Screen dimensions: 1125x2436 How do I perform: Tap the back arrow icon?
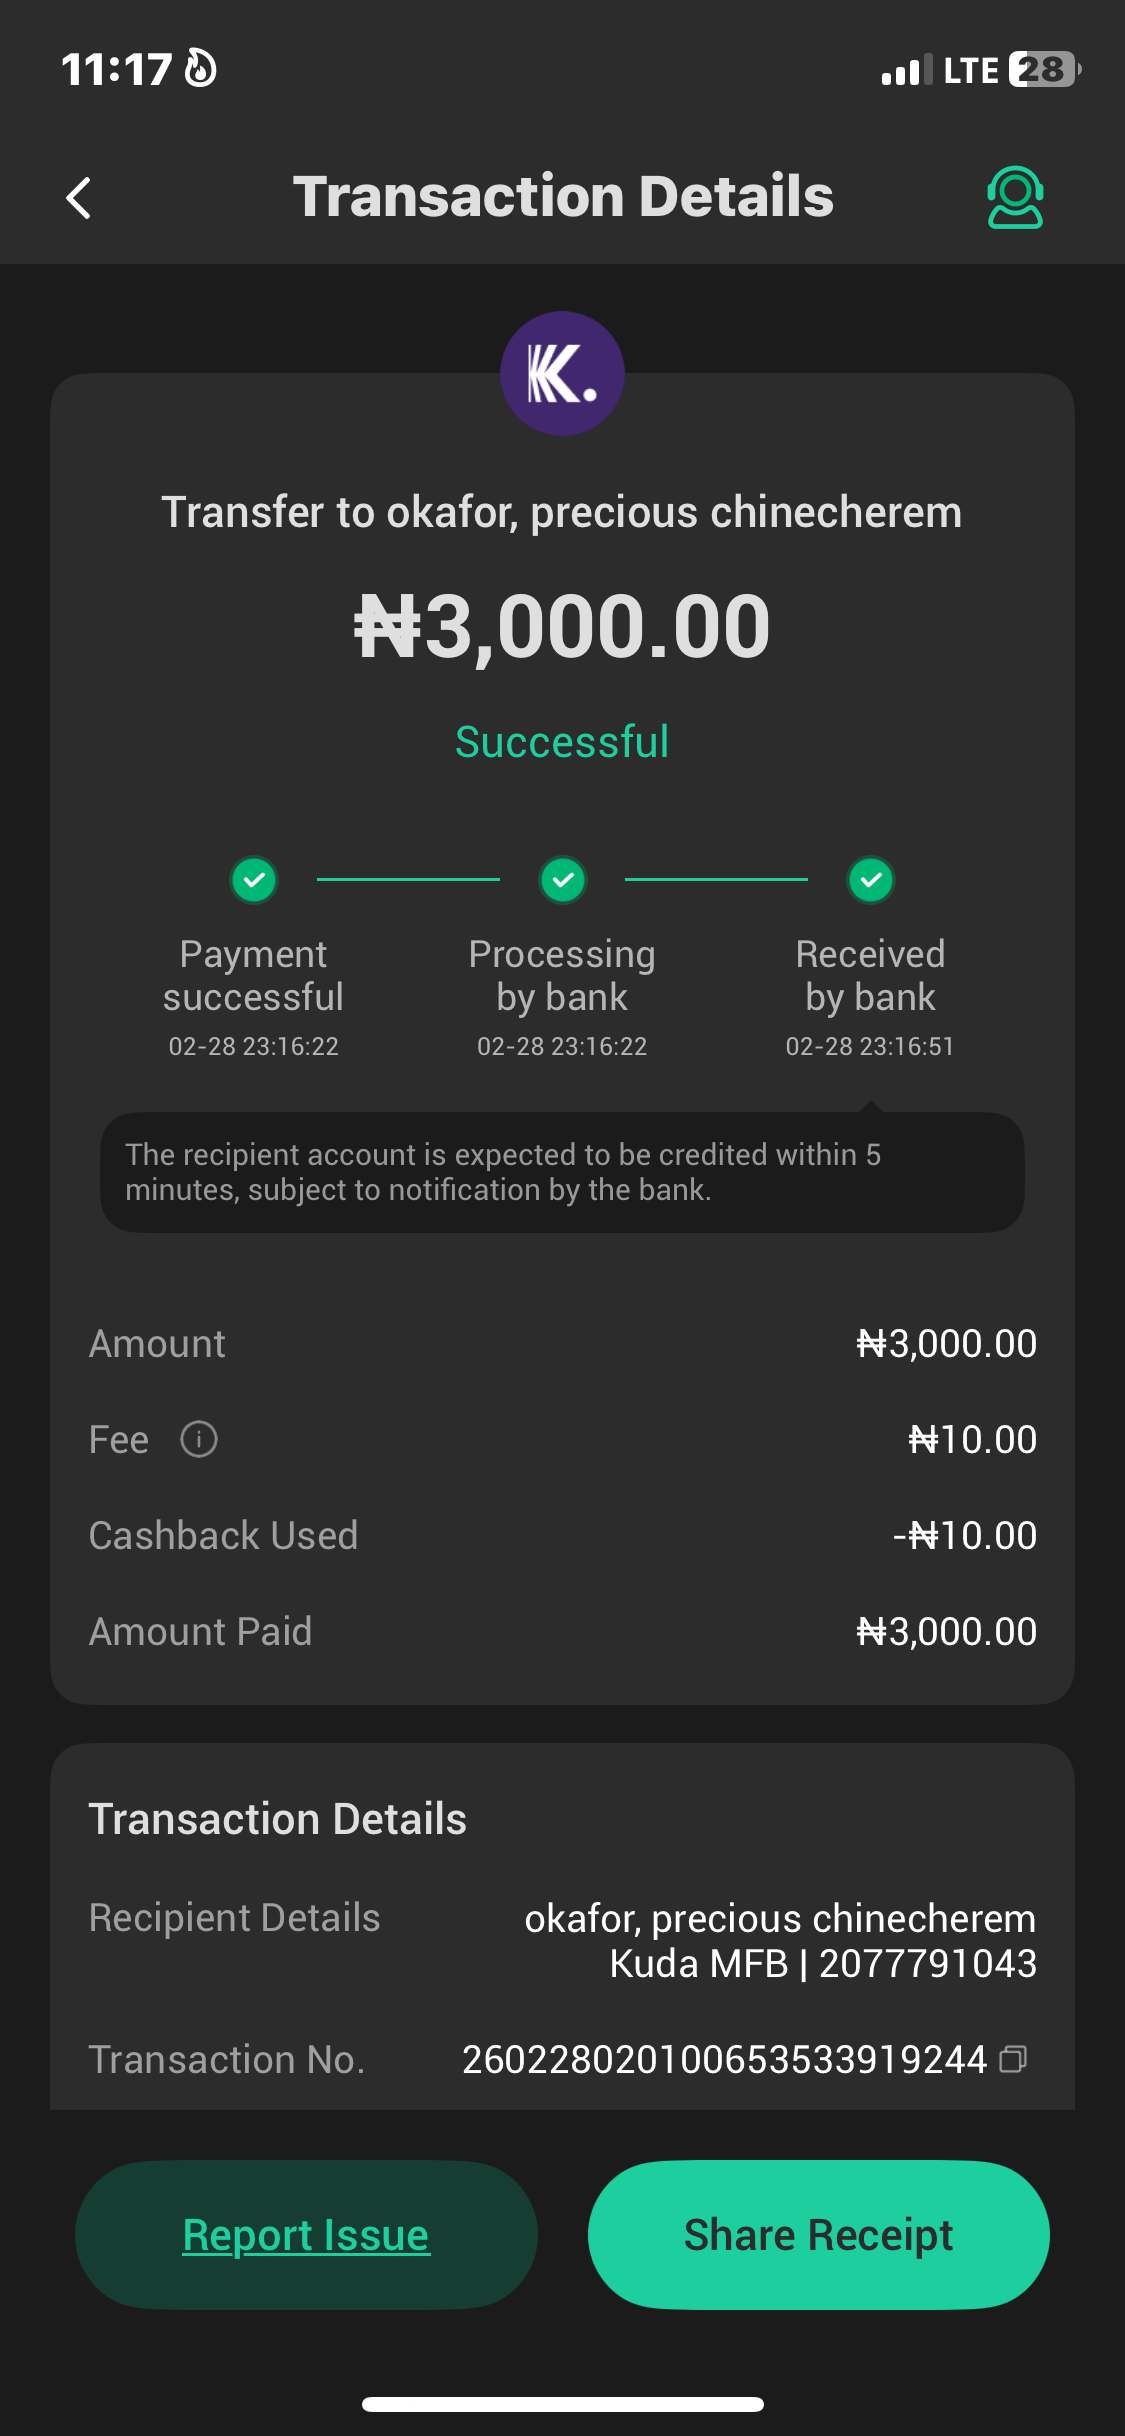coord(79,198)
